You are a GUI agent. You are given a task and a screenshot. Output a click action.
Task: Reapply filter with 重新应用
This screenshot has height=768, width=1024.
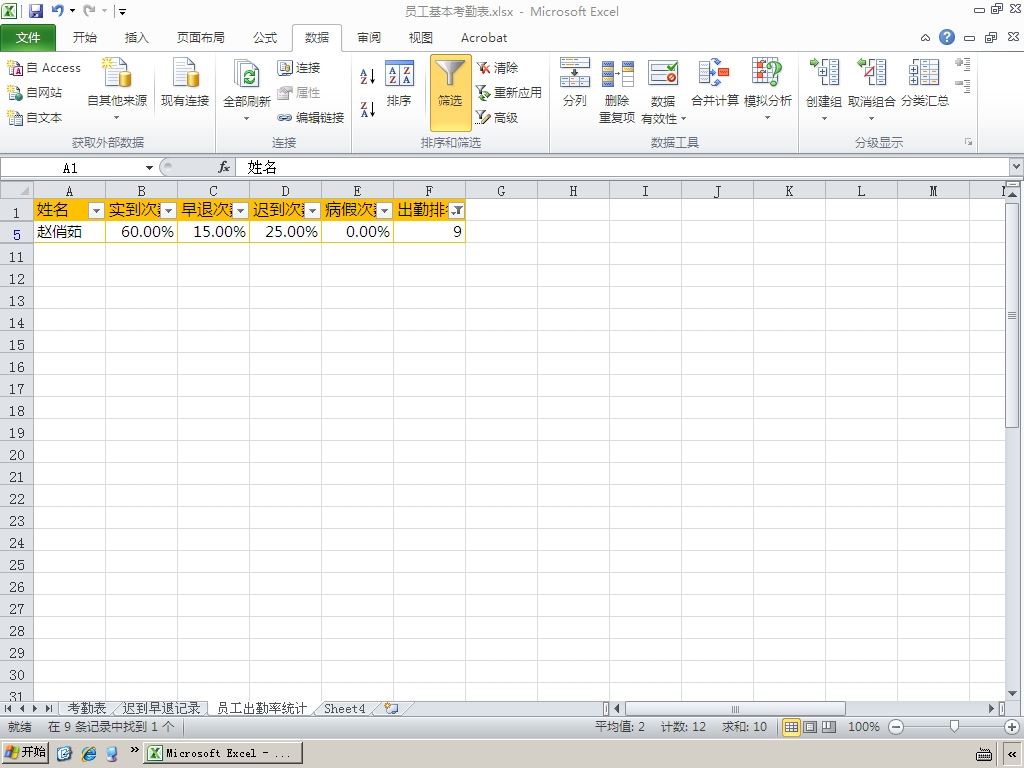(x=509, y=93)
